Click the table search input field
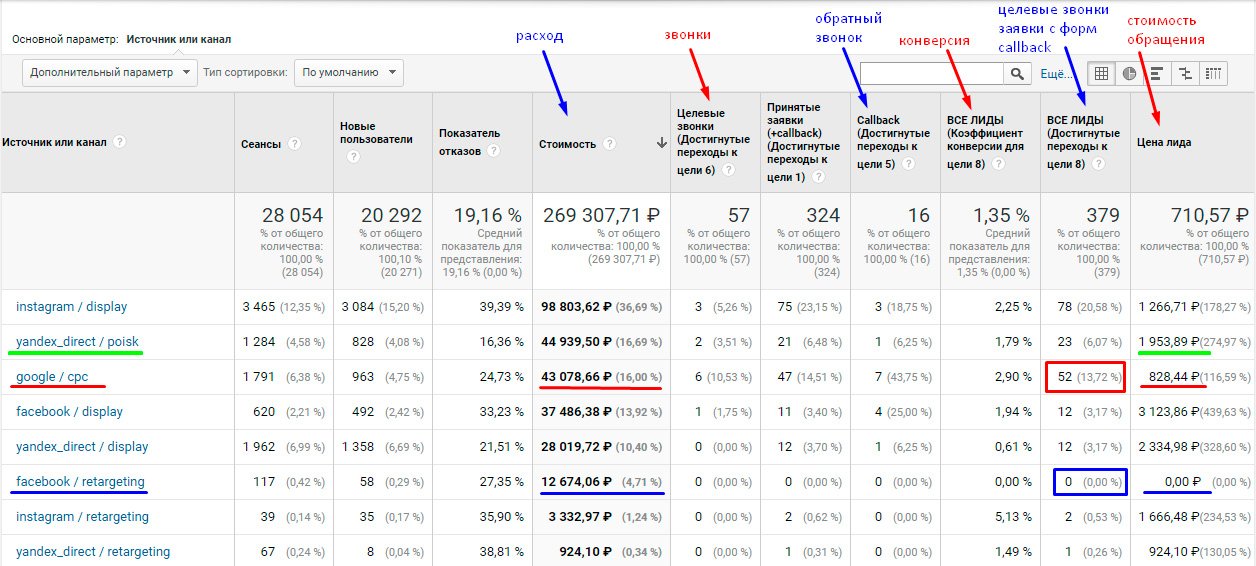Image resolution: width=1256 pixels, height=566 pixels. pos(932,74)
